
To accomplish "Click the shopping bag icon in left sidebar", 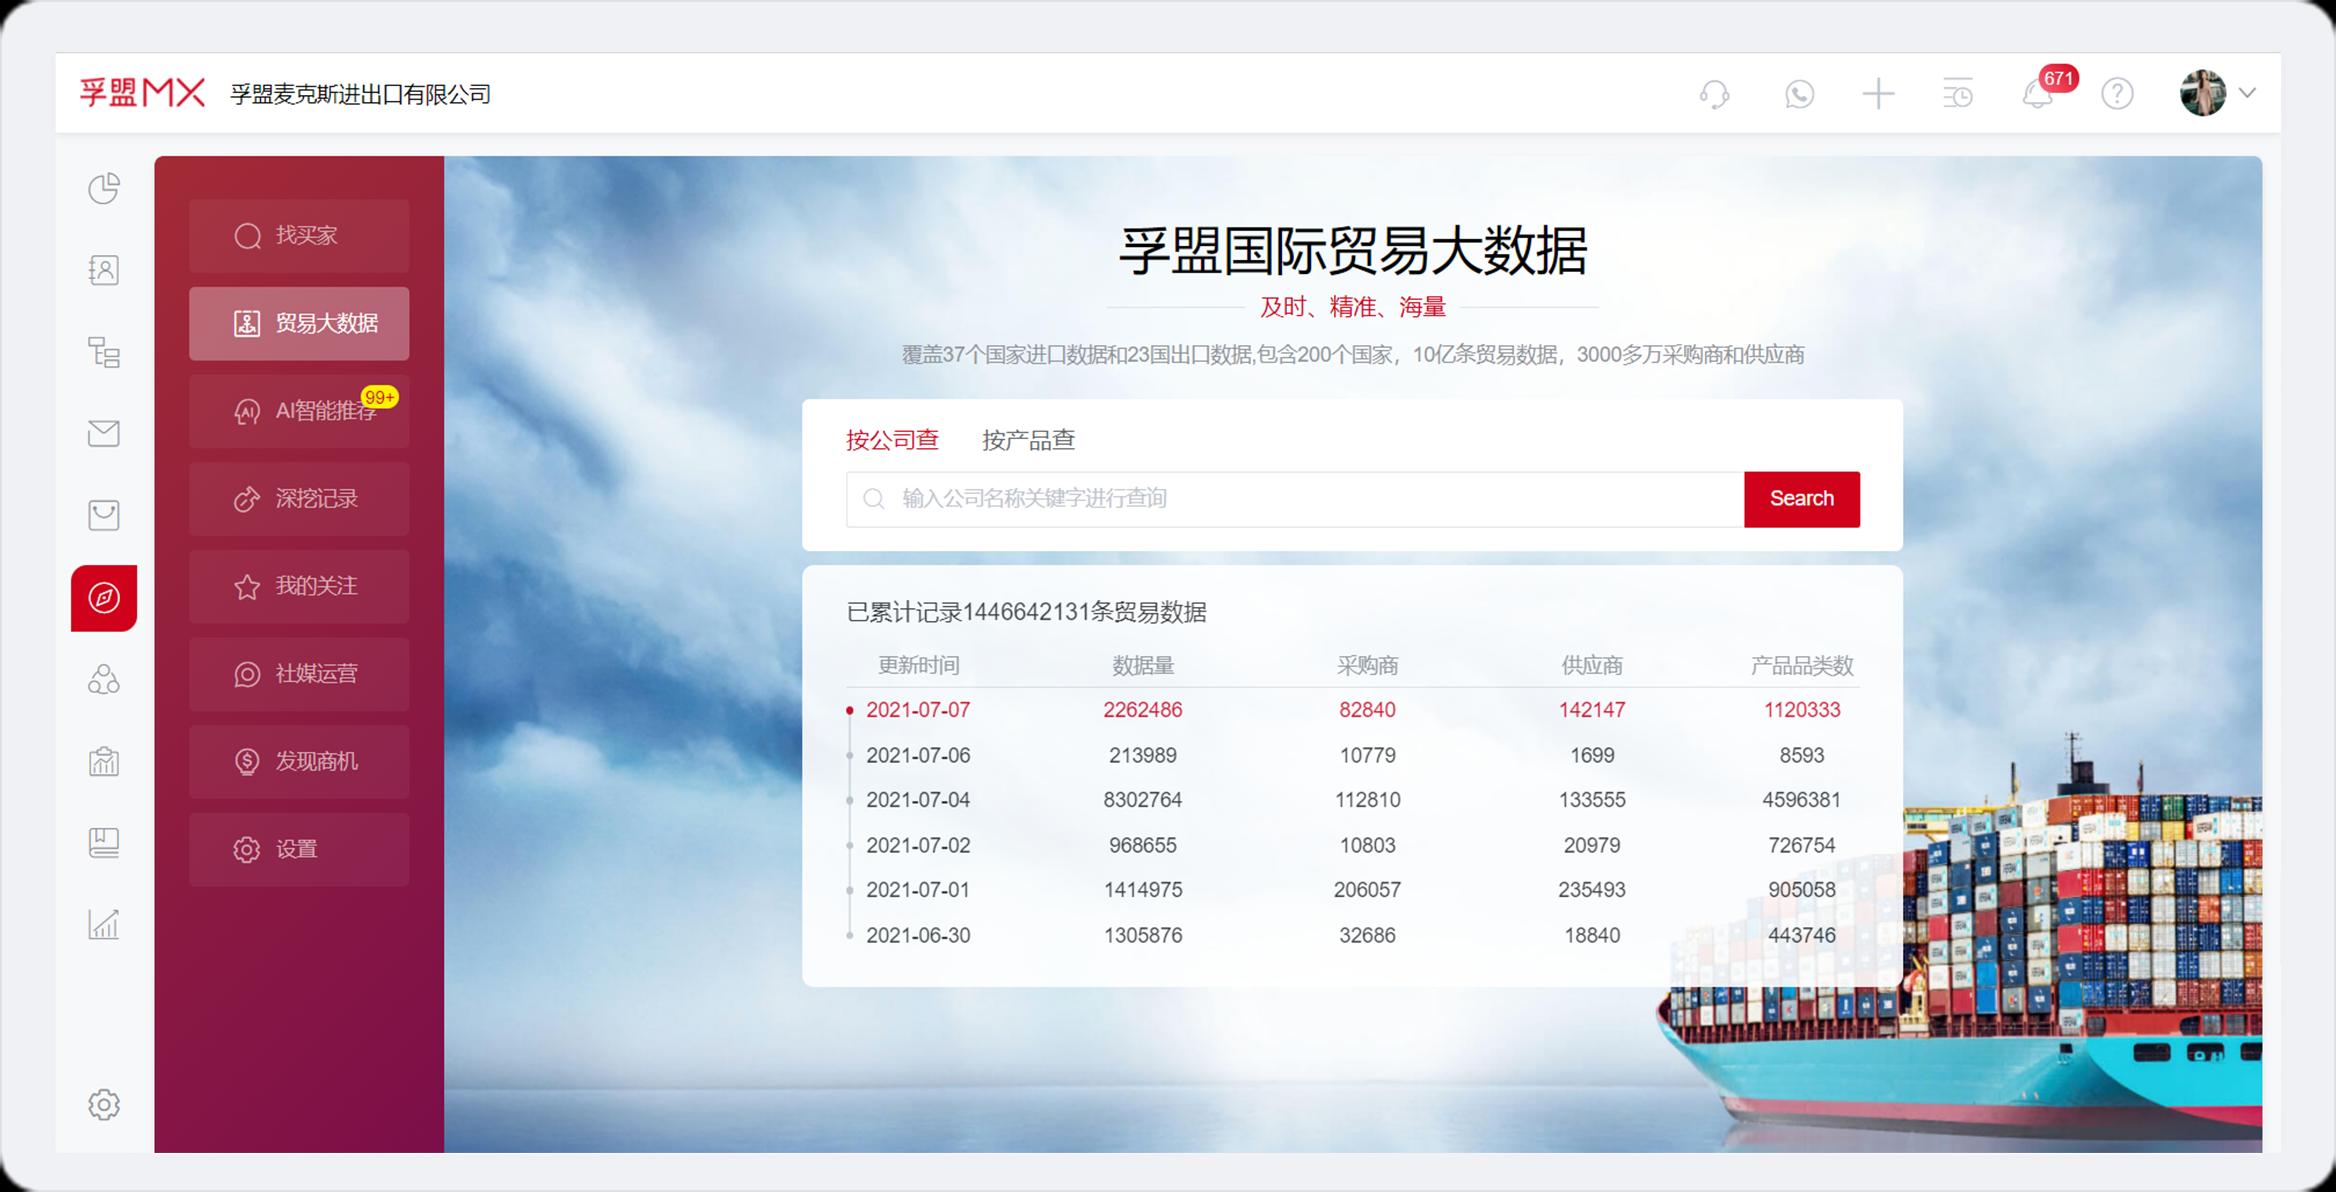I will 104,514.
